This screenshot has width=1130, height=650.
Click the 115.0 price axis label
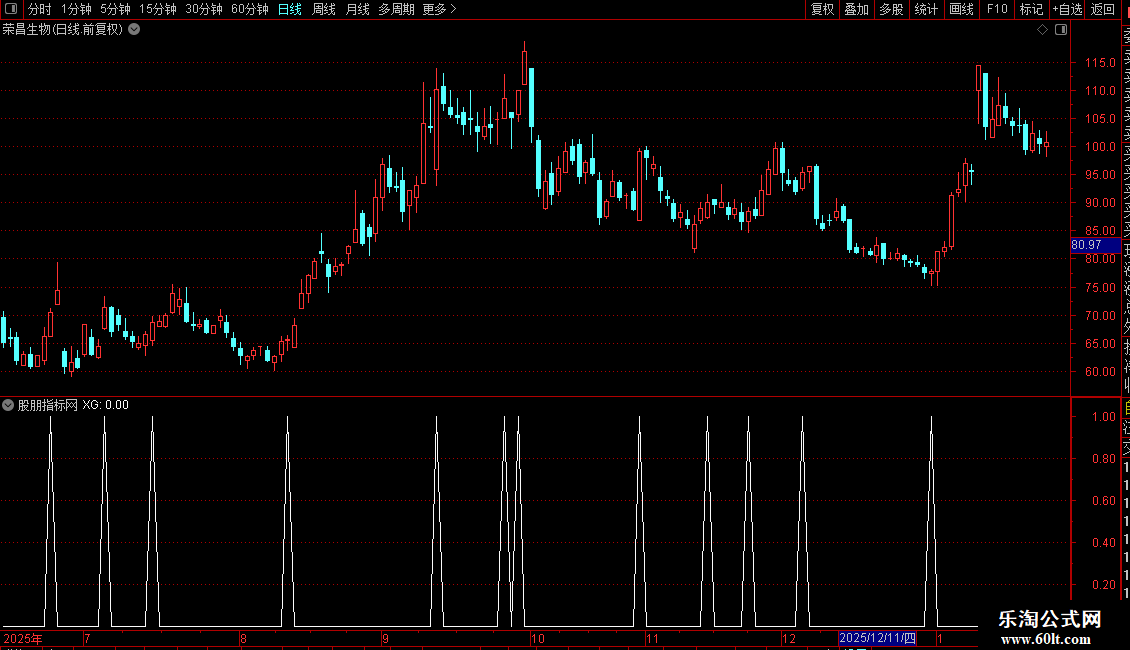1100,63
